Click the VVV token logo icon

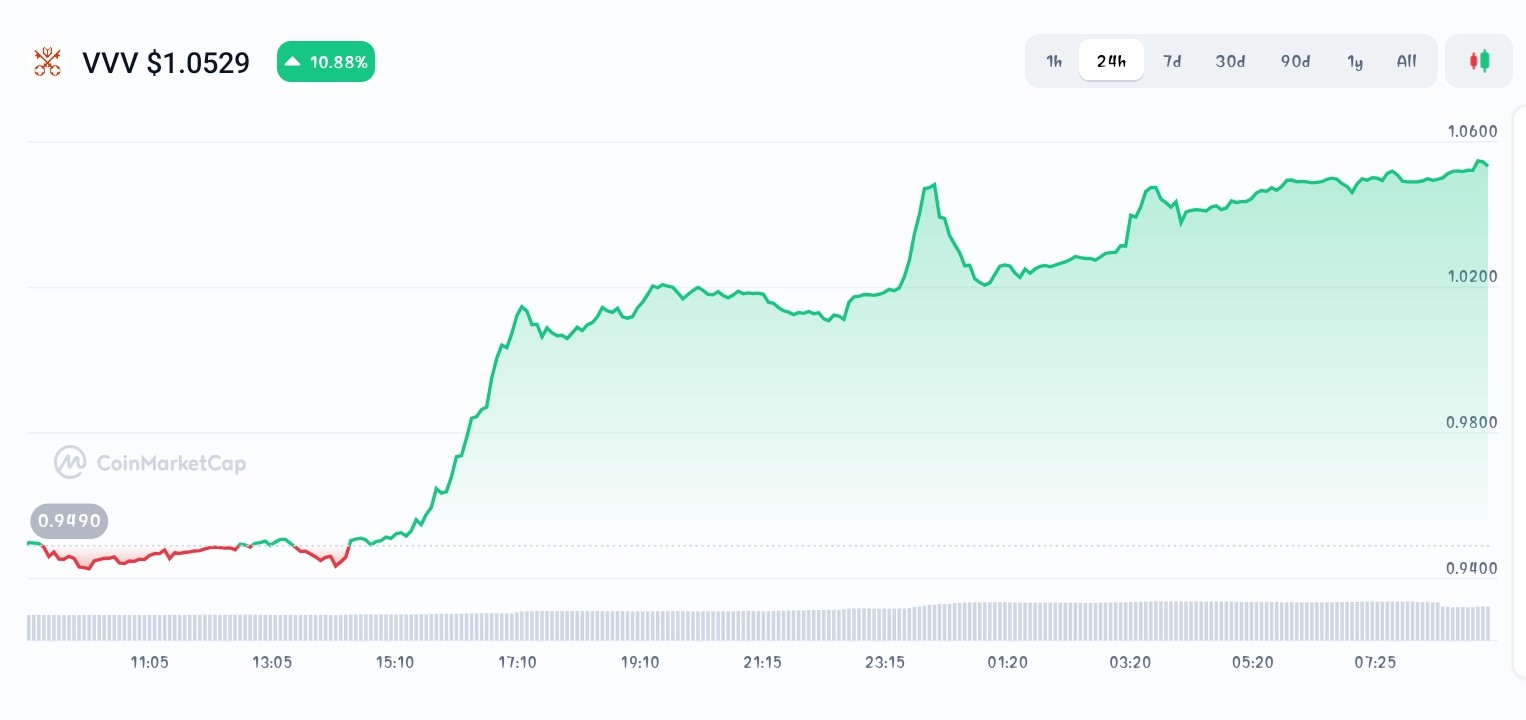click(x=47, y=62)
